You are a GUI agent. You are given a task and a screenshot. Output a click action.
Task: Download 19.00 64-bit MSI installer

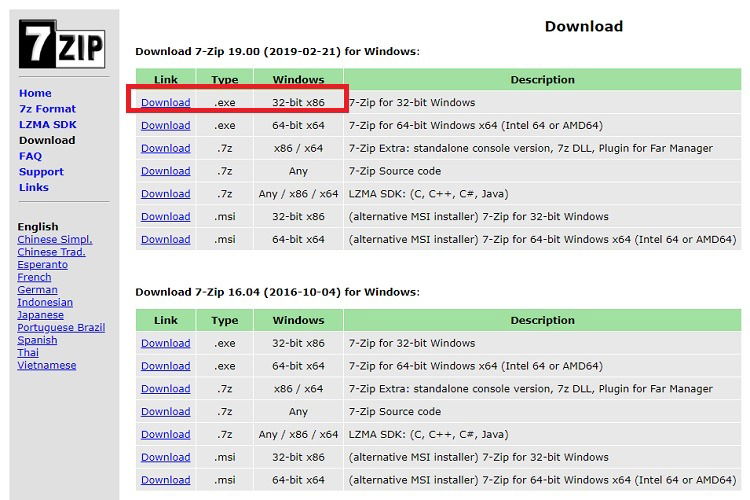[165, 239]
